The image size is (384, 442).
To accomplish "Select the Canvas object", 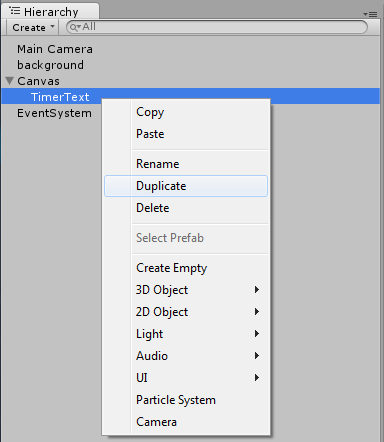I will [38, 81].
